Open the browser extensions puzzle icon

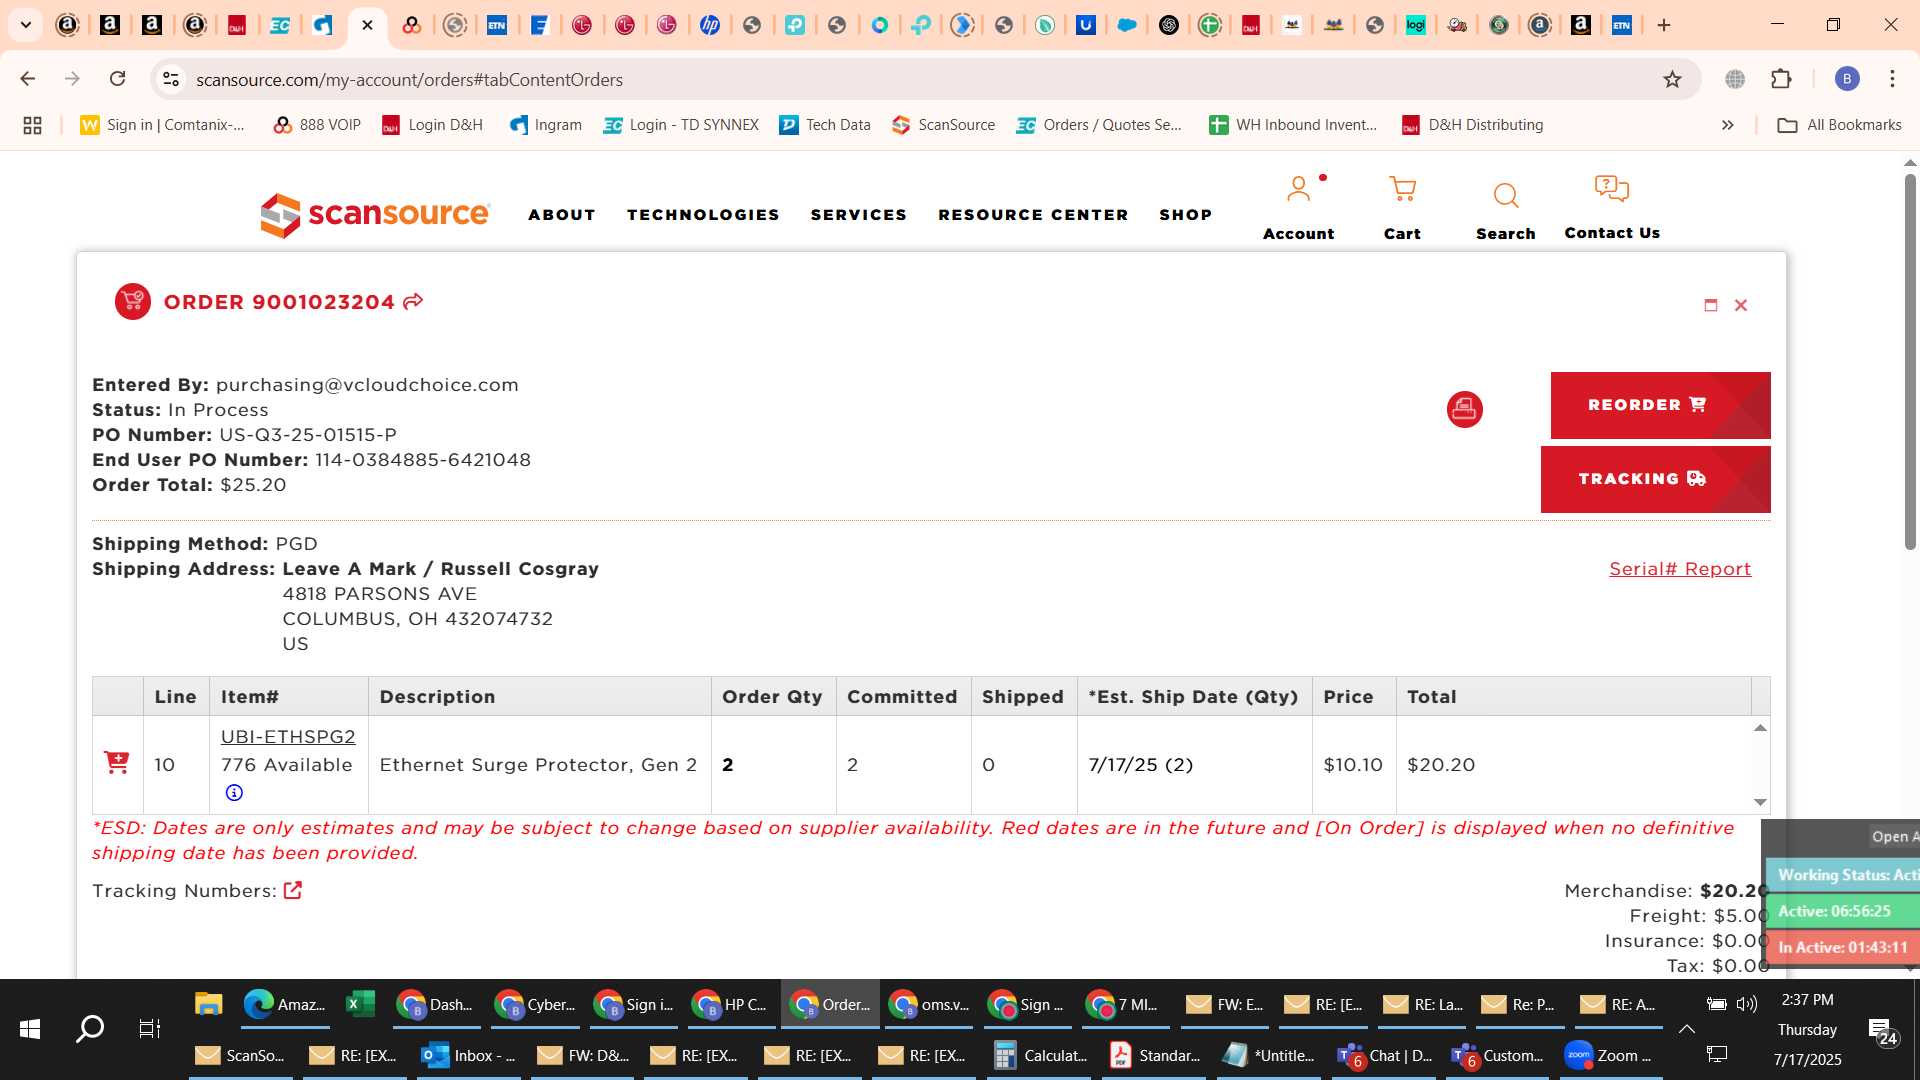tap(1781, 79)
